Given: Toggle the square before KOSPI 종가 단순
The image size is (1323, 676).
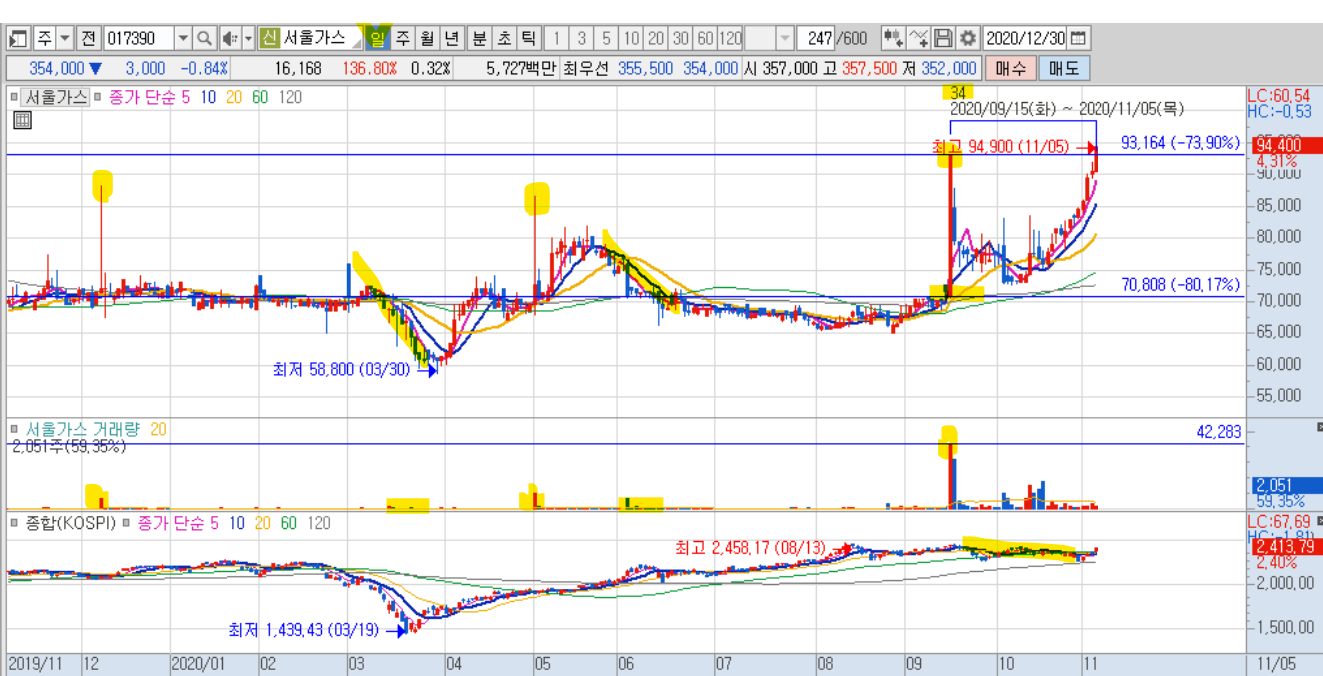Looking at the screenshot, I should tap(126, 523).
